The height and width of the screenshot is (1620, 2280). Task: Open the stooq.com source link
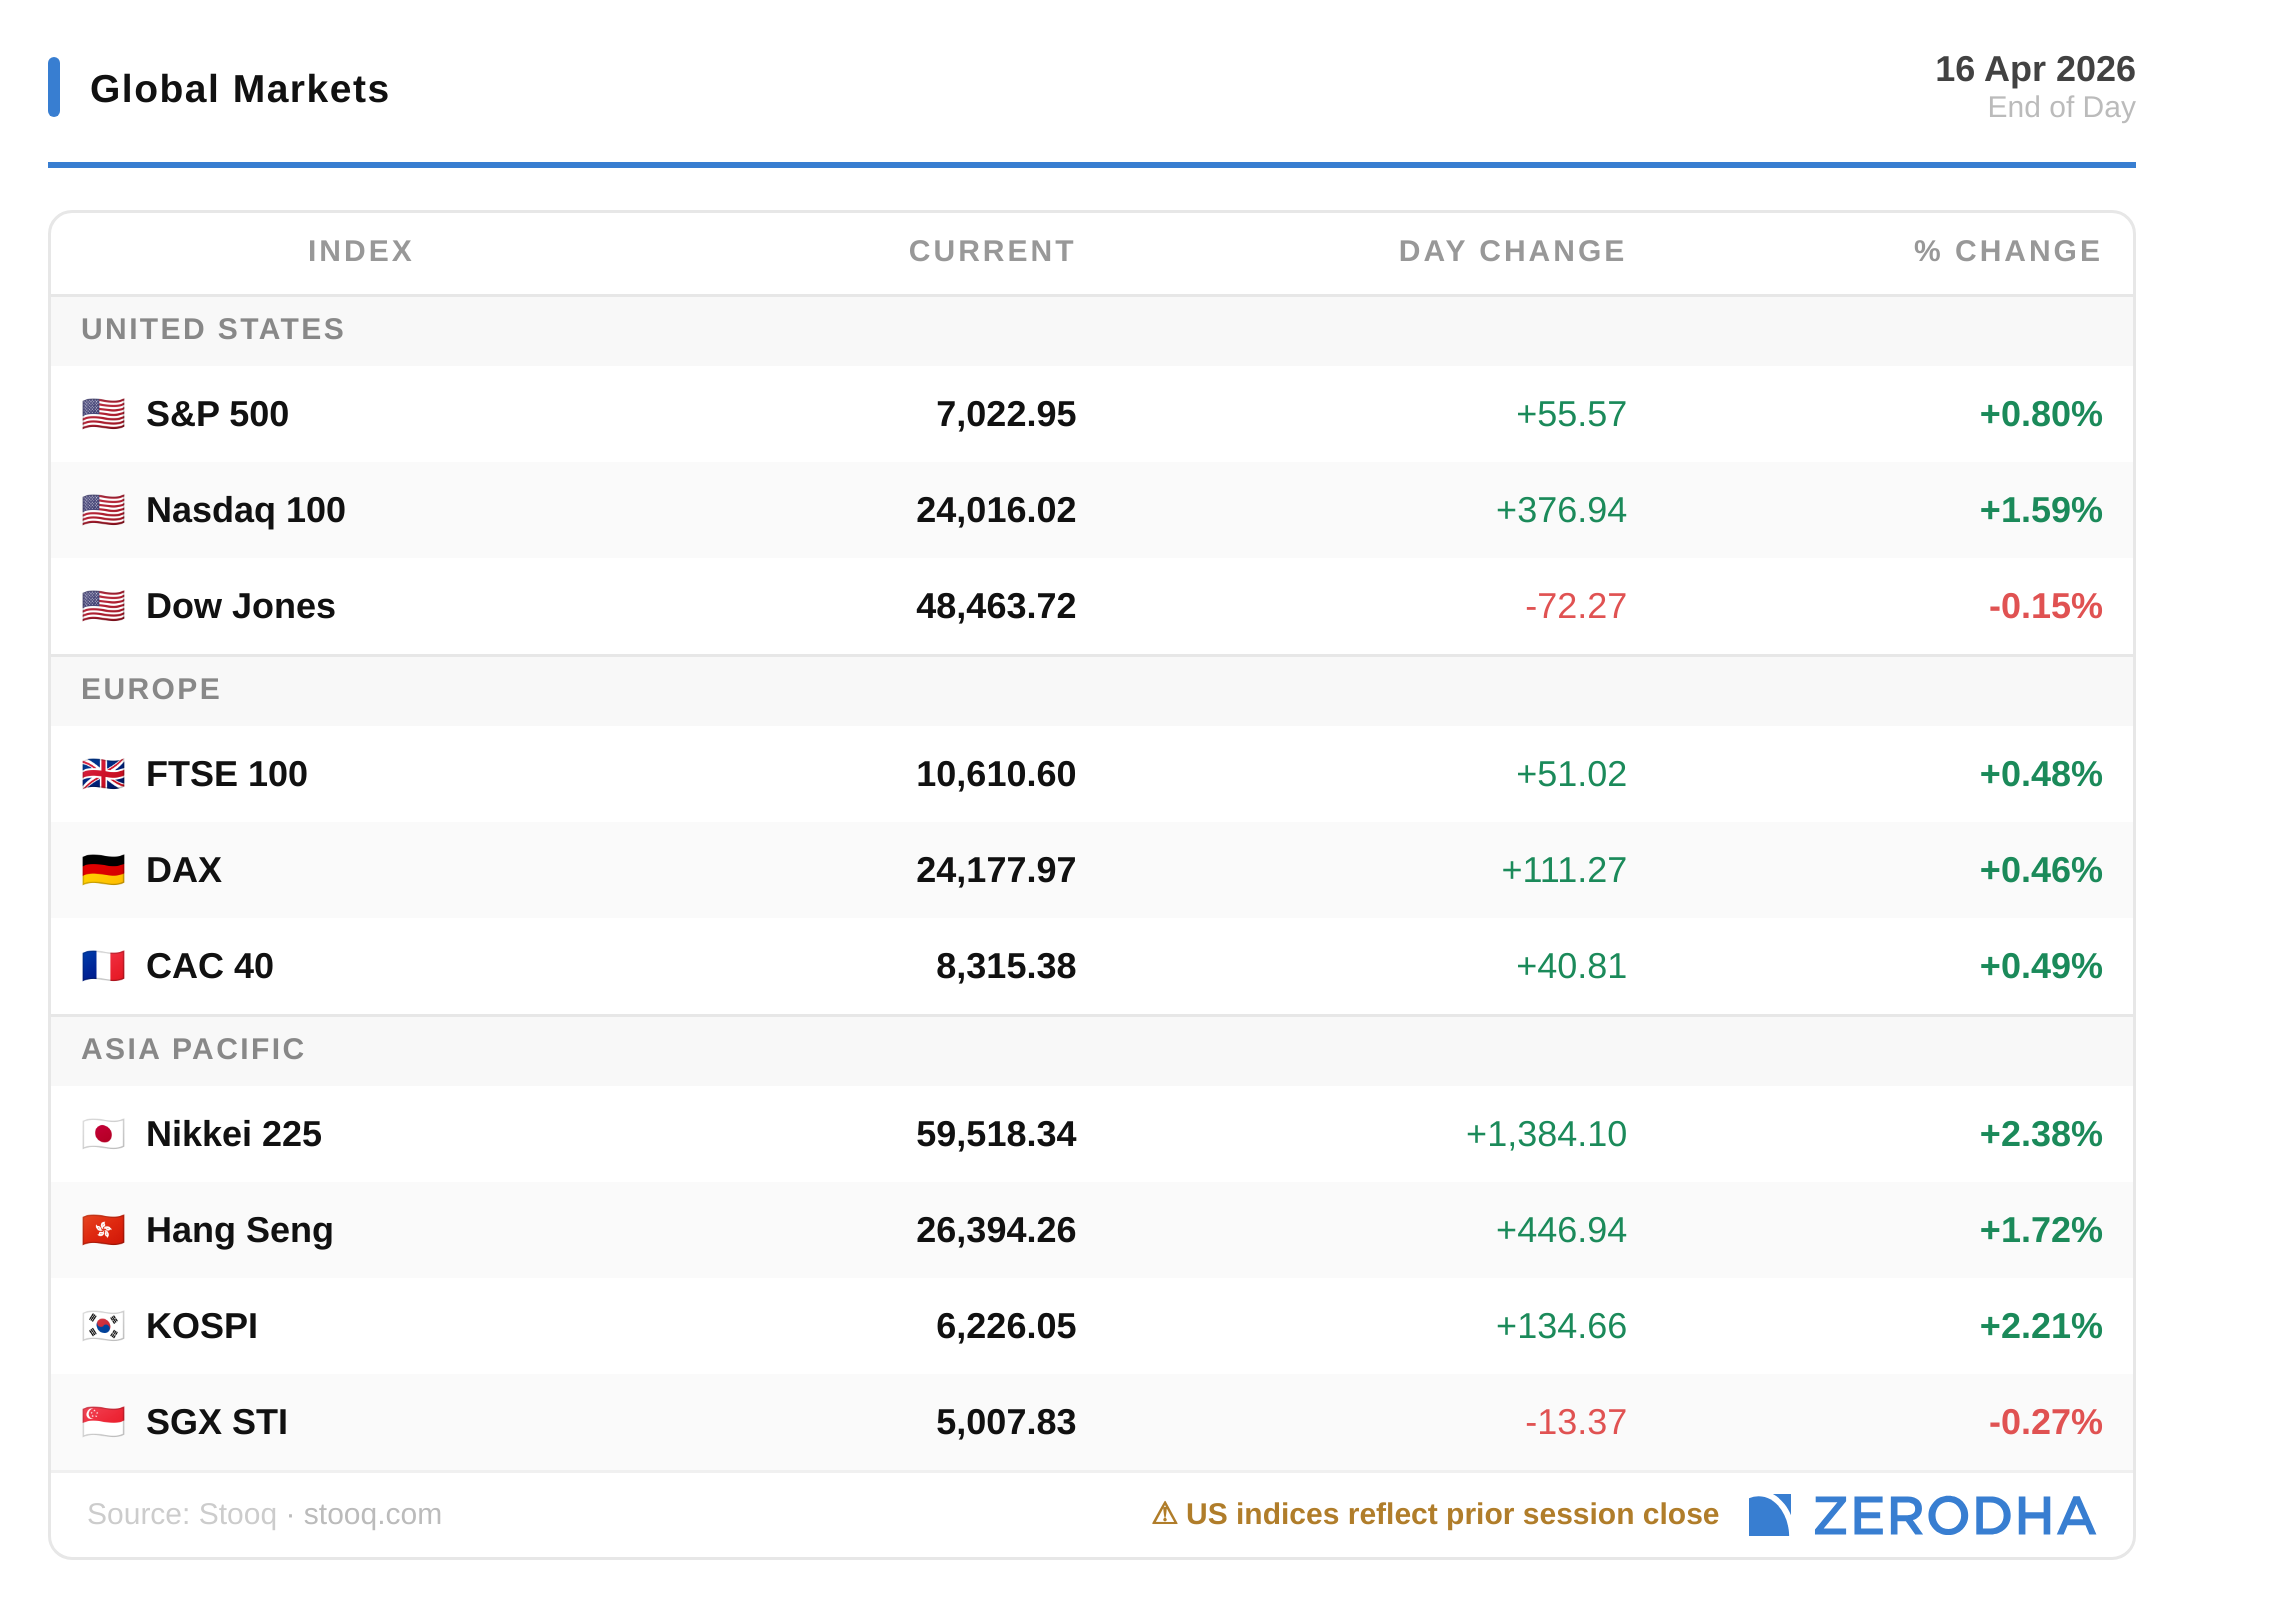[x=372, y=1514]
